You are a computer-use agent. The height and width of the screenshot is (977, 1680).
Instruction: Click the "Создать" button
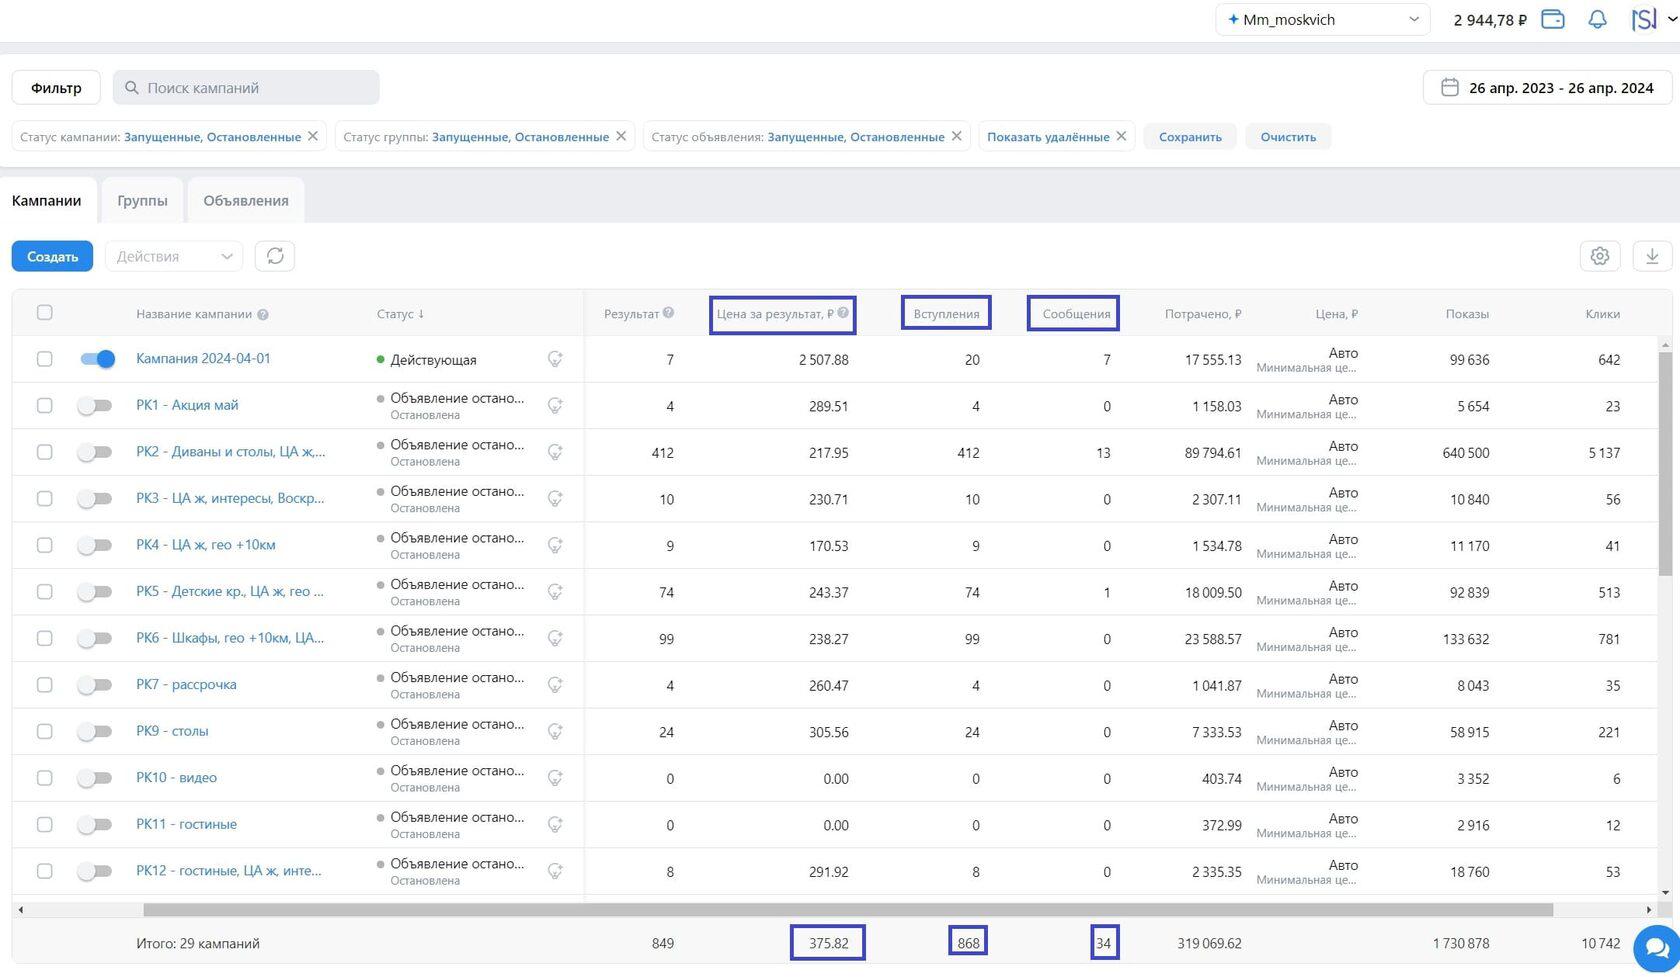pos(52,256)
